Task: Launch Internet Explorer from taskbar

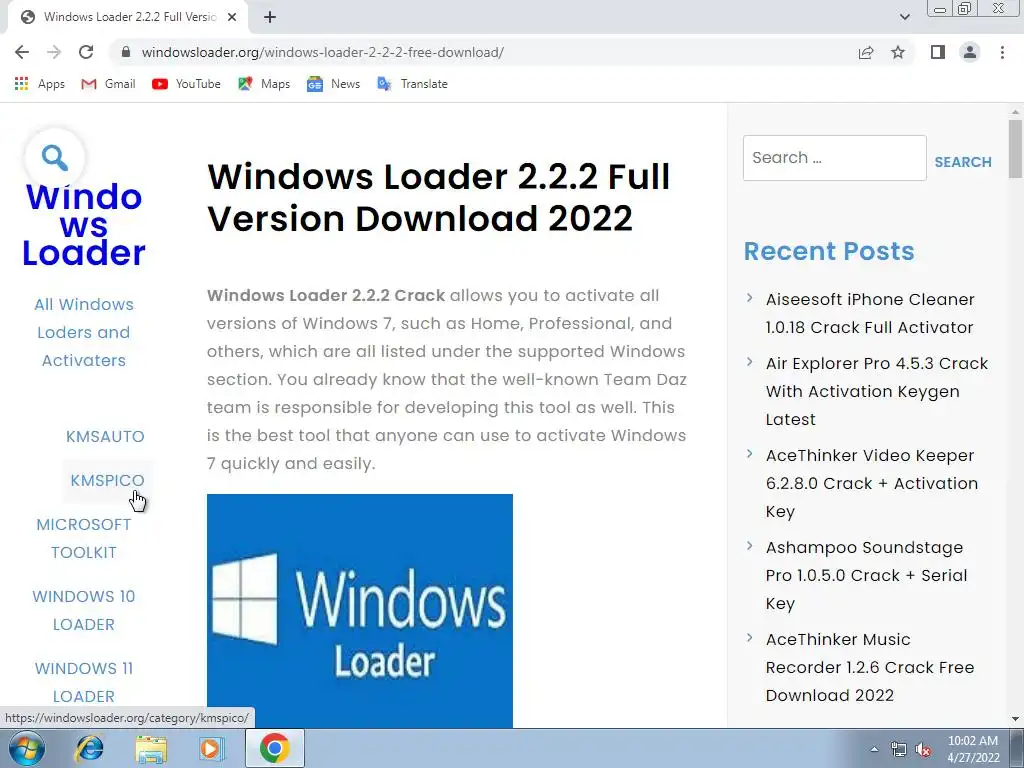Action: [89, 748]
